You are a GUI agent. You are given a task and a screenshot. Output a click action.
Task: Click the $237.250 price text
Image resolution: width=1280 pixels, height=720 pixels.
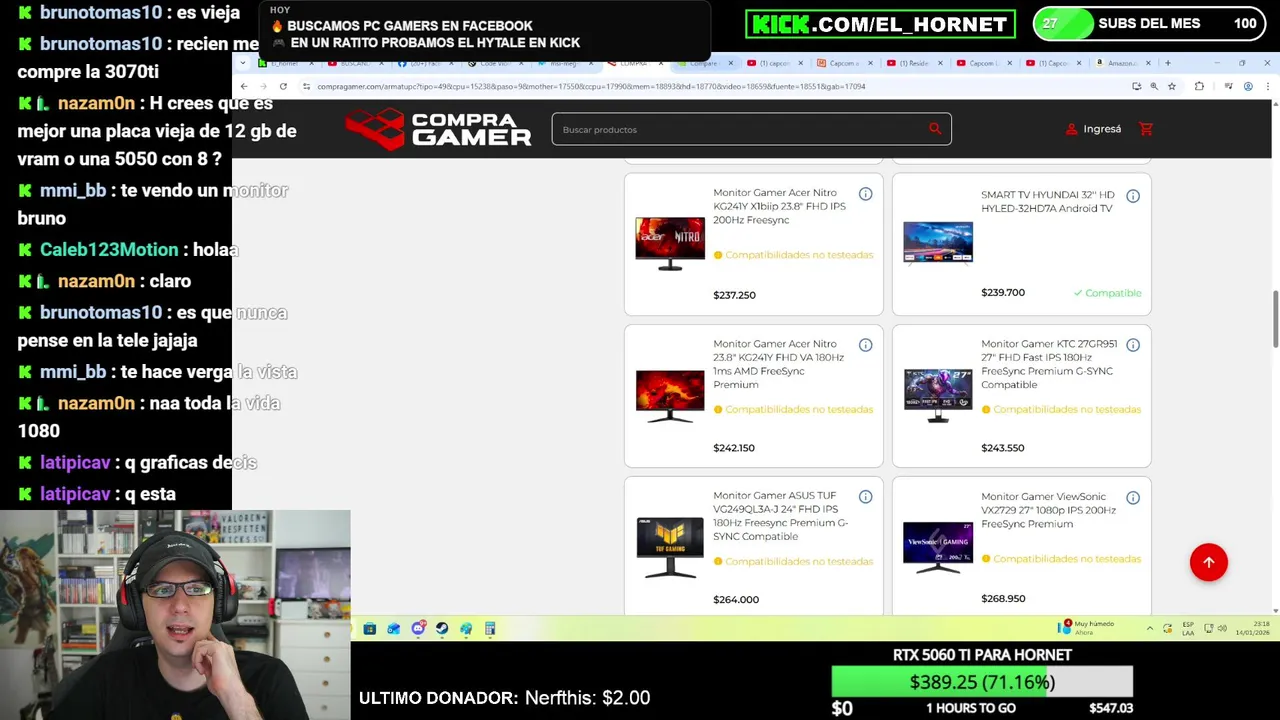click(734, 295)
